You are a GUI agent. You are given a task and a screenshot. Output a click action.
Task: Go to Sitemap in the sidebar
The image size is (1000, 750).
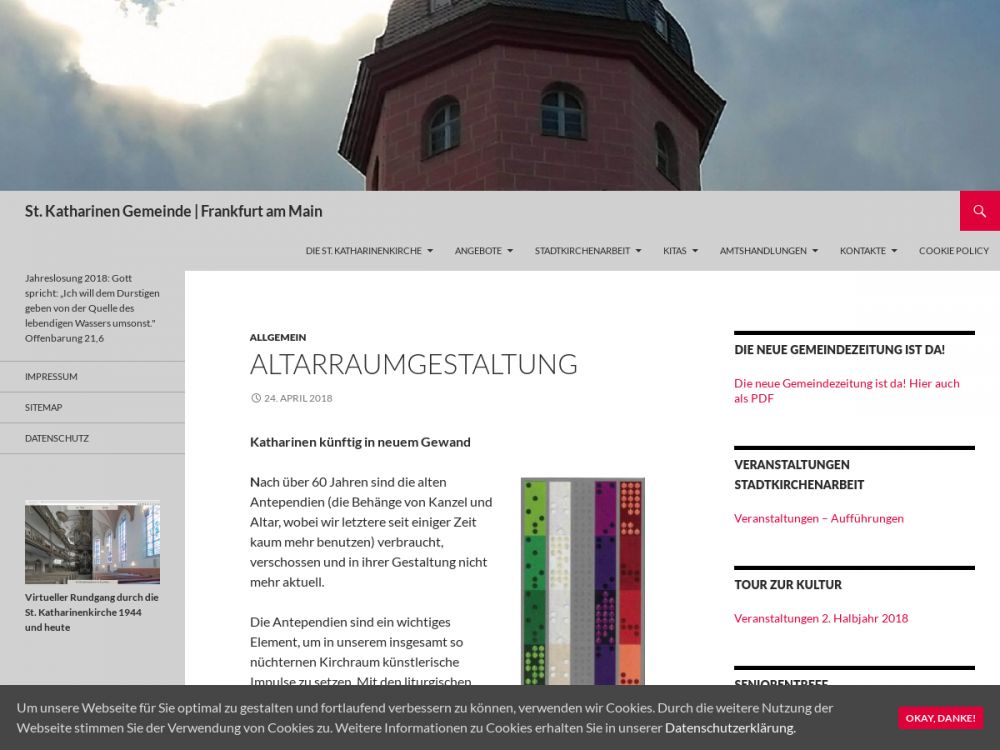[x=44, y=408]
